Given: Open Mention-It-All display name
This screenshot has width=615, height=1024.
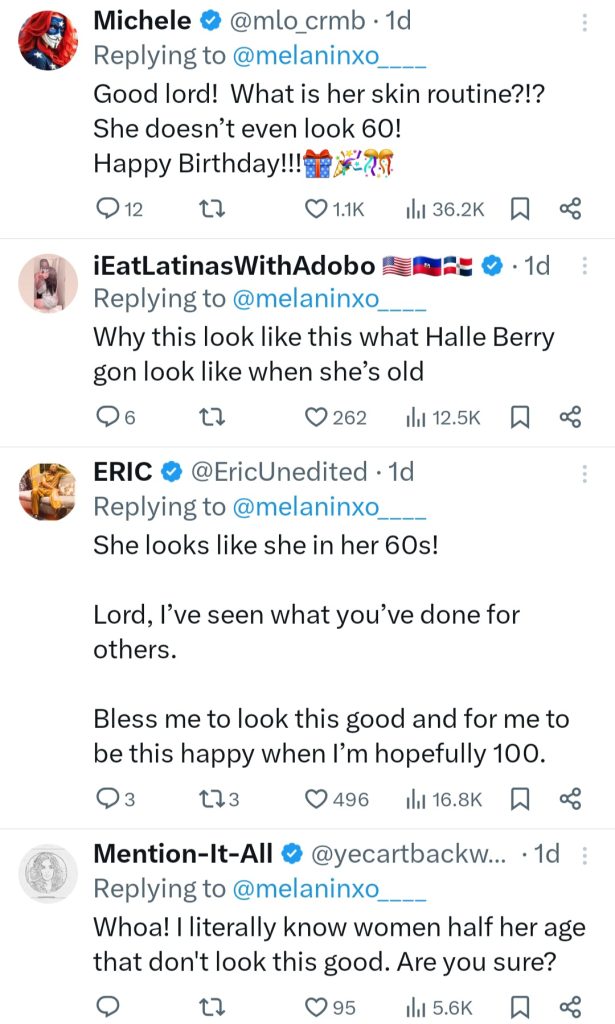Looking at the screenshot, I should coord(184,855).
